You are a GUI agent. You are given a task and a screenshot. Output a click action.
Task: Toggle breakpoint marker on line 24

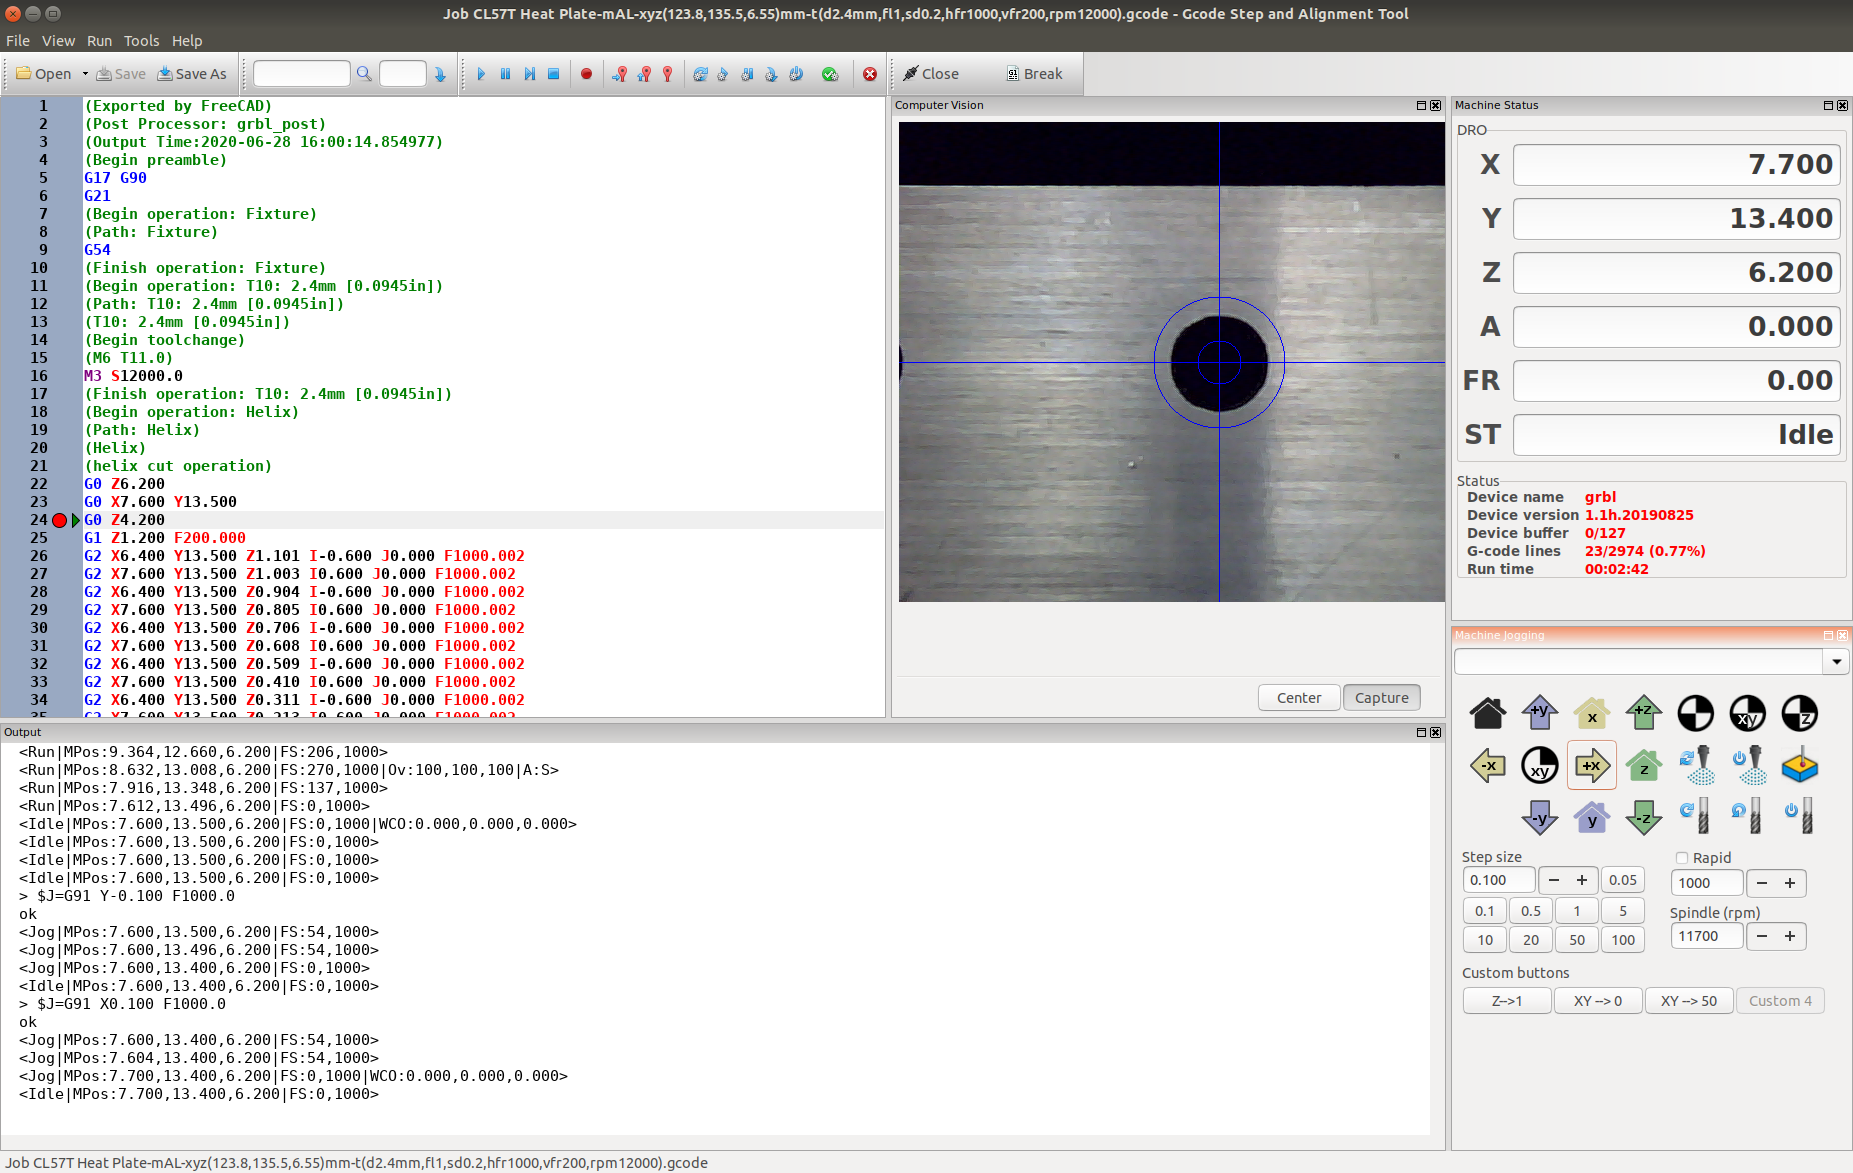pos(59,520)
